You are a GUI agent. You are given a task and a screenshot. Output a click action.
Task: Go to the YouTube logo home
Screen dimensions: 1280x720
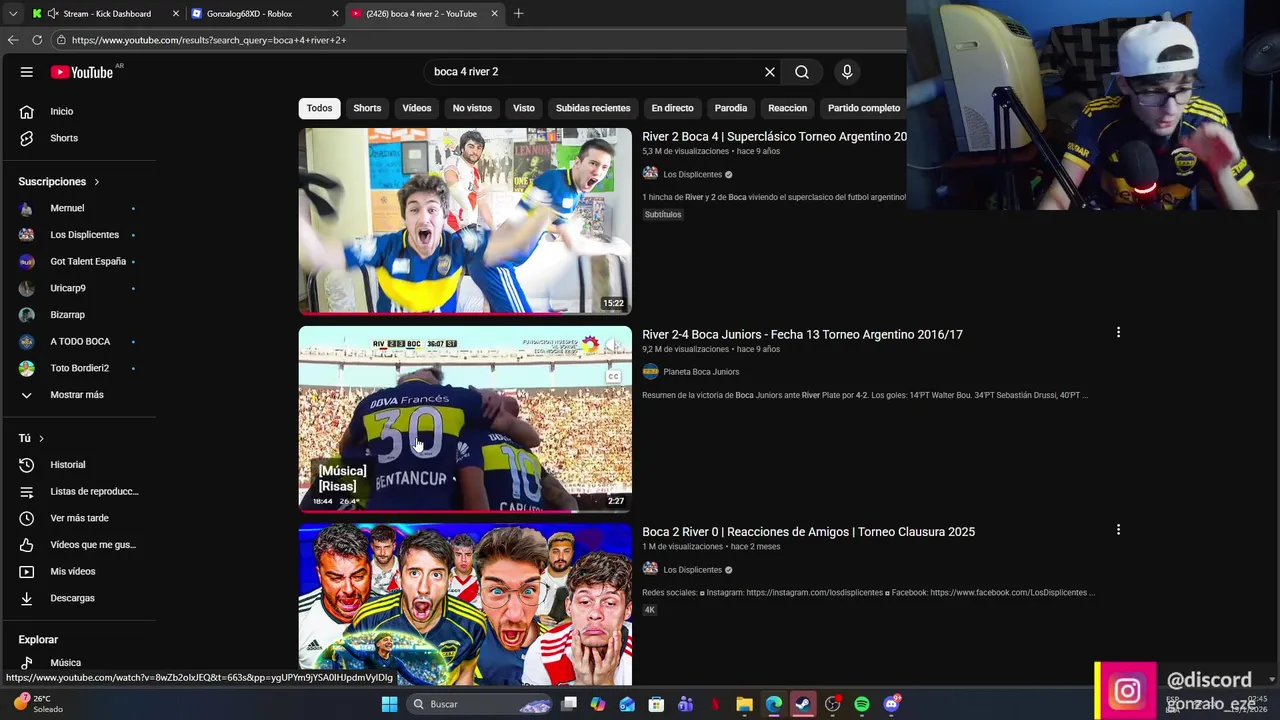click(x=82, y=72)
